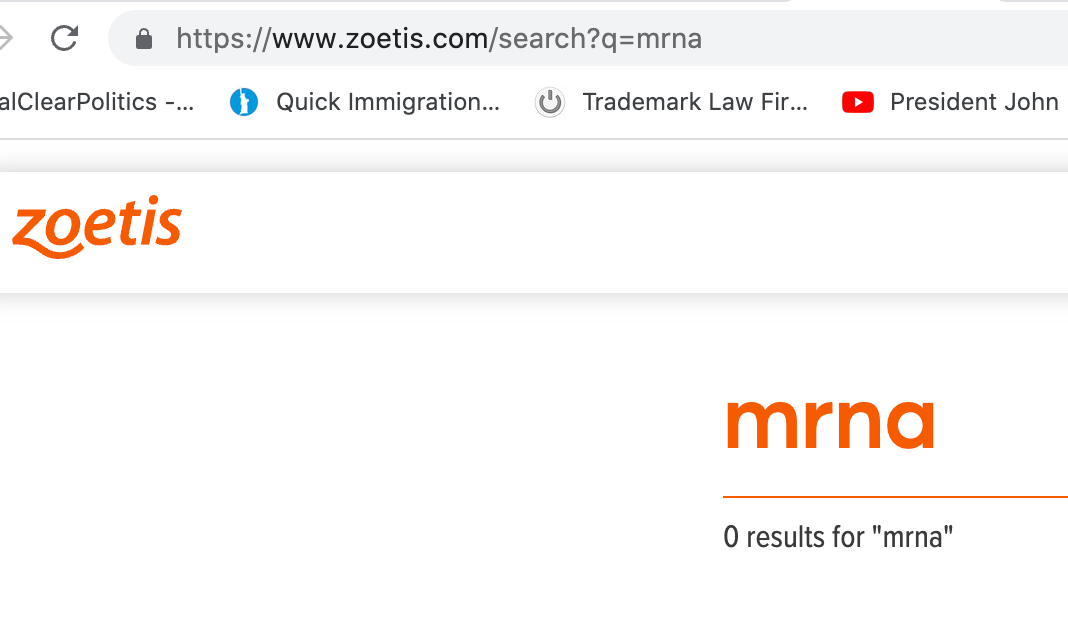Click the red YouTube bookmark favicon

pyautogui.click(x=858, y=102)
